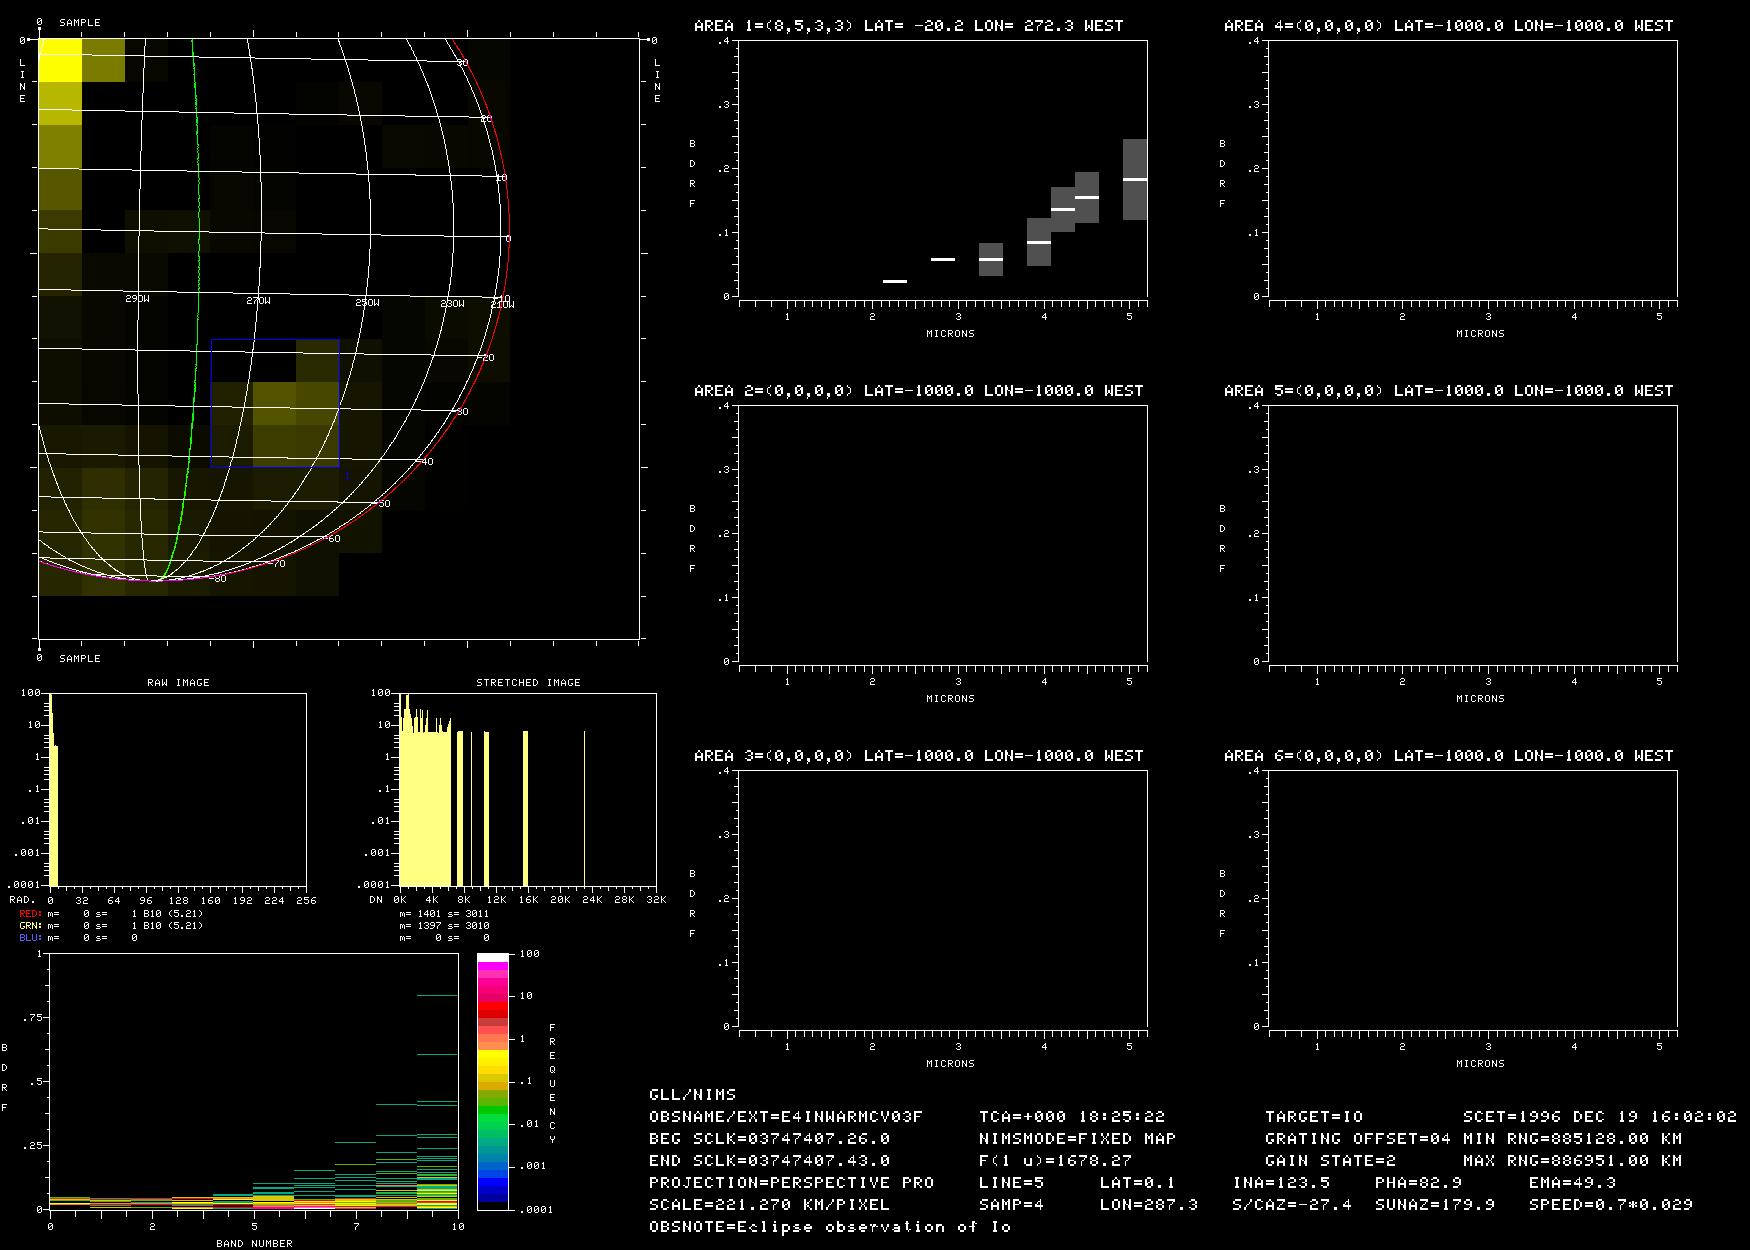Click the yellow section of the frequency color bar
This screenshot has height=1250, width=1750.
(492, 1058)
